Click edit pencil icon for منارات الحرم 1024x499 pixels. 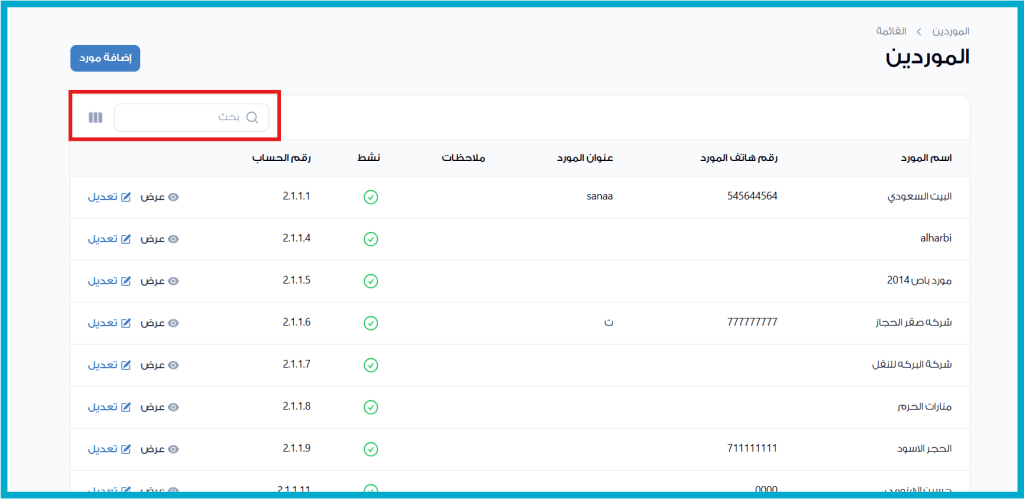pyautogui.click(x=126, y=407)
